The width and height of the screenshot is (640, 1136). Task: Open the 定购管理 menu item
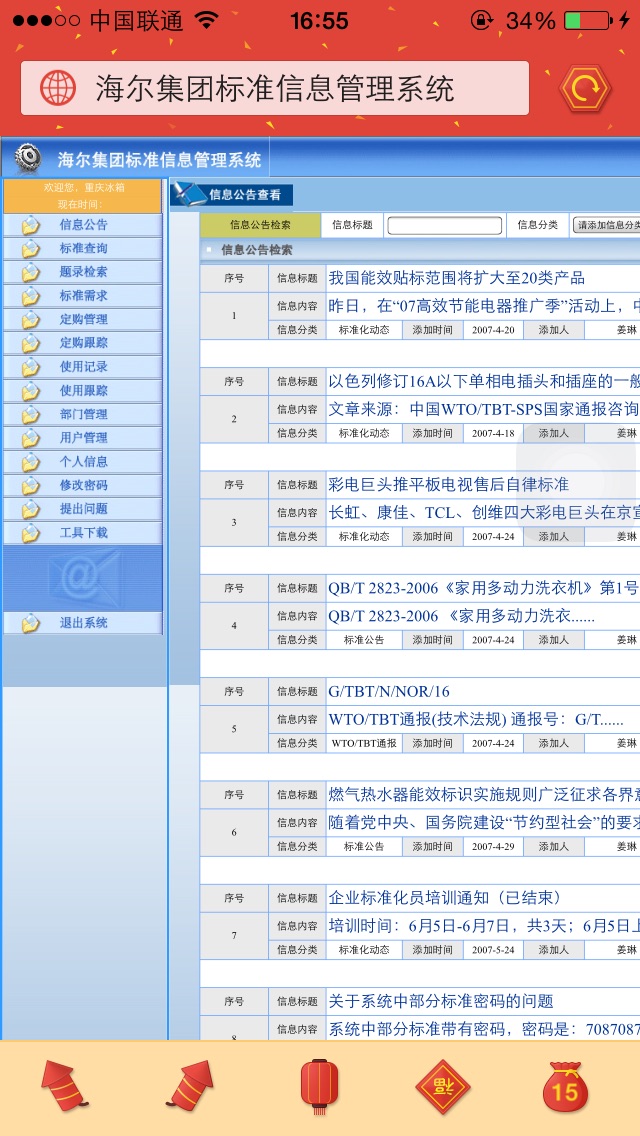point(83,320)
